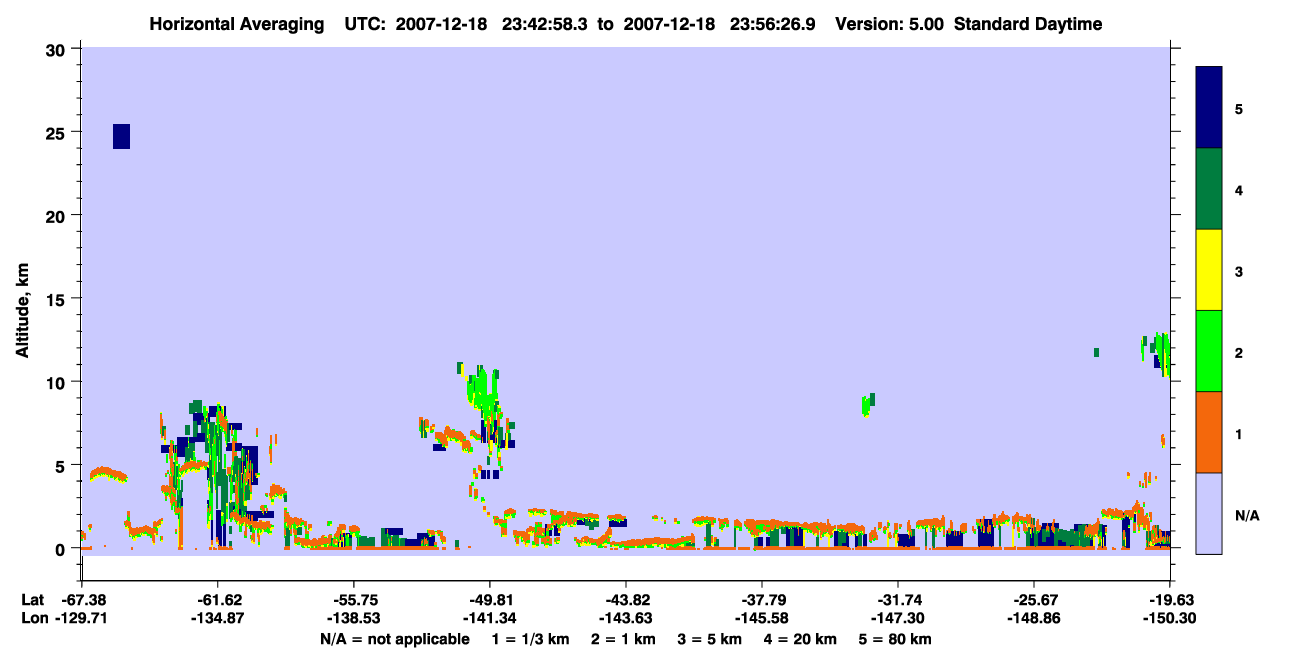Click the longitude value -145.58
The height and width of the screenshot is (667, 1300).
[762, 619]
